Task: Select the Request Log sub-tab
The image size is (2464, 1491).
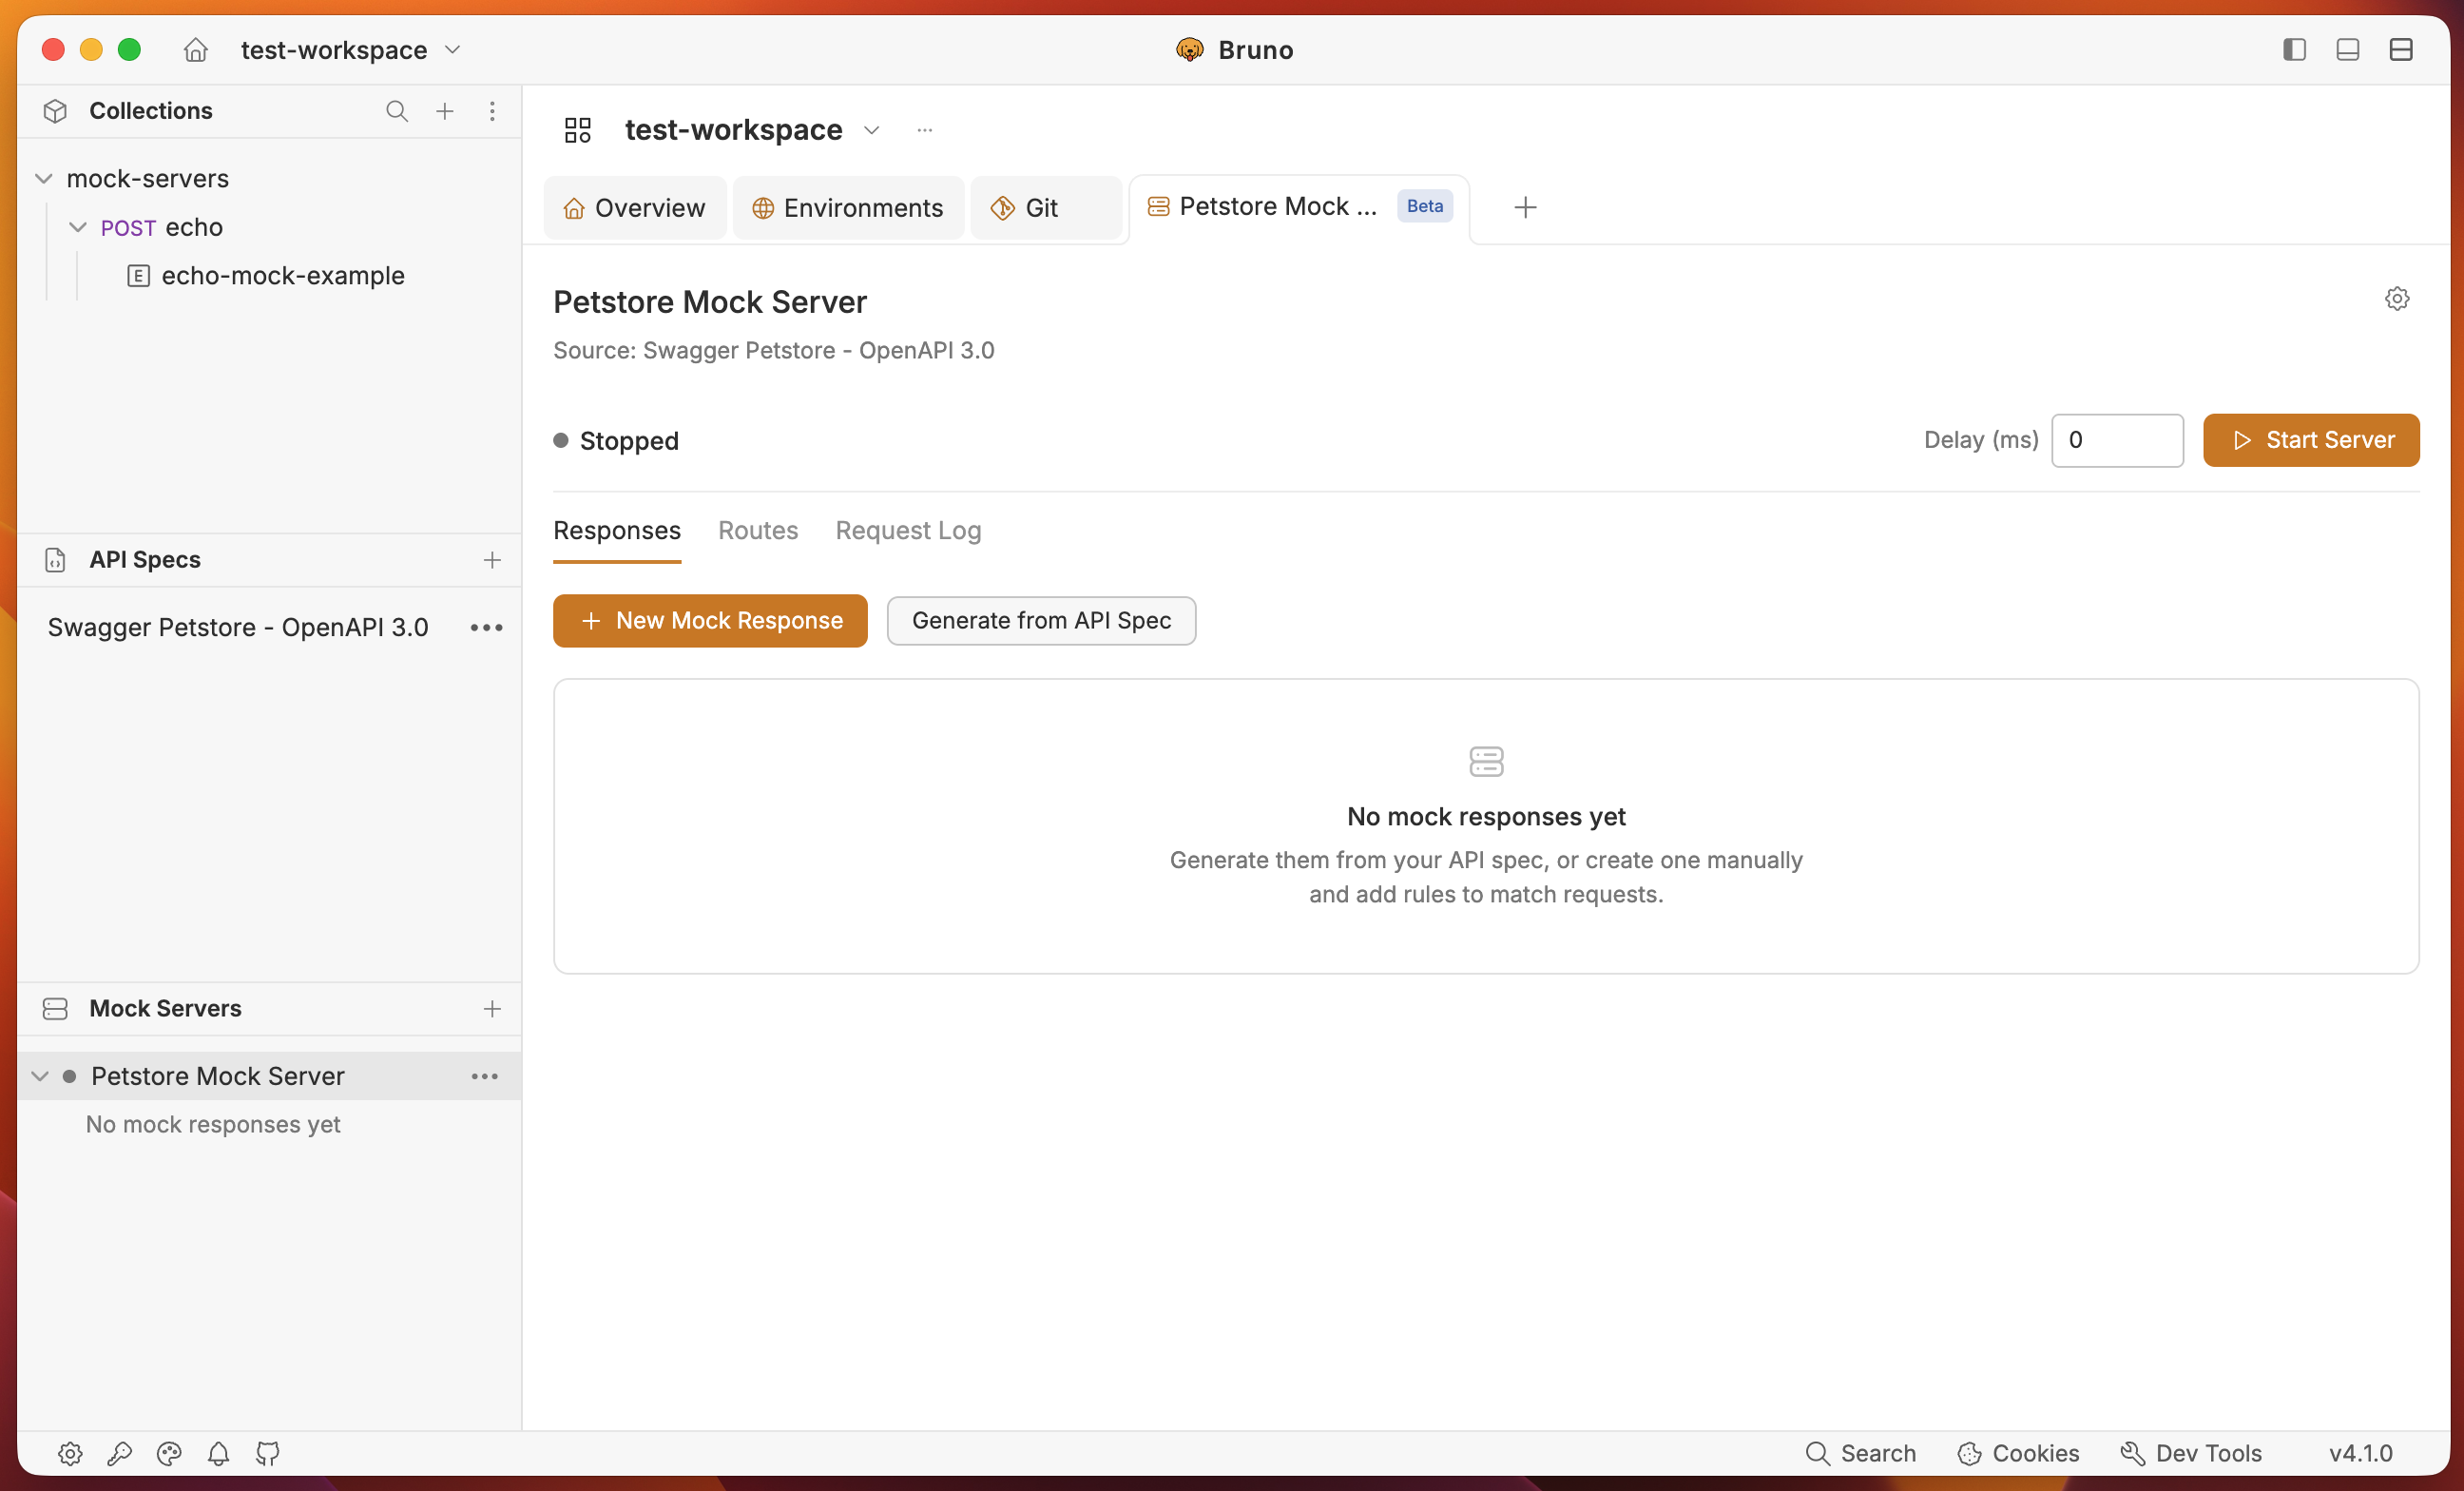Action: tap(909, 531)
